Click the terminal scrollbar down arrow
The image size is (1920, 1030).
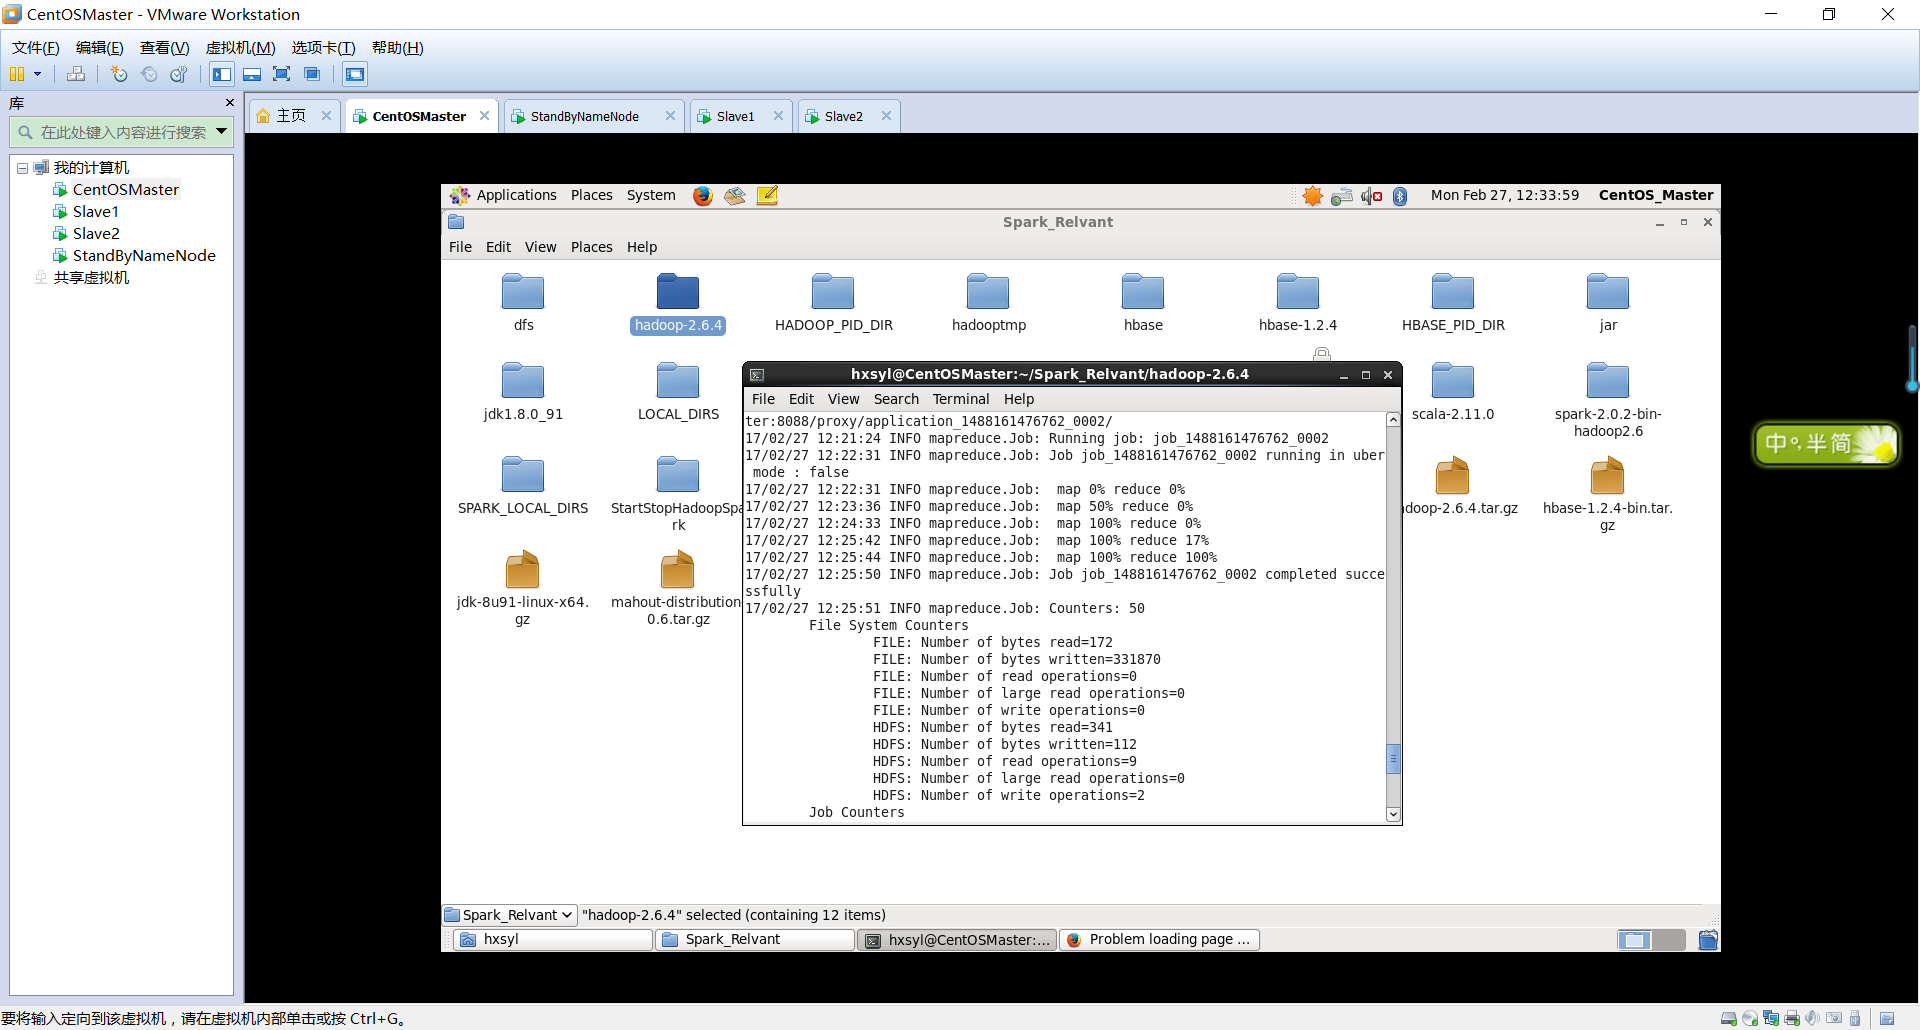(x=1393, y=815)
